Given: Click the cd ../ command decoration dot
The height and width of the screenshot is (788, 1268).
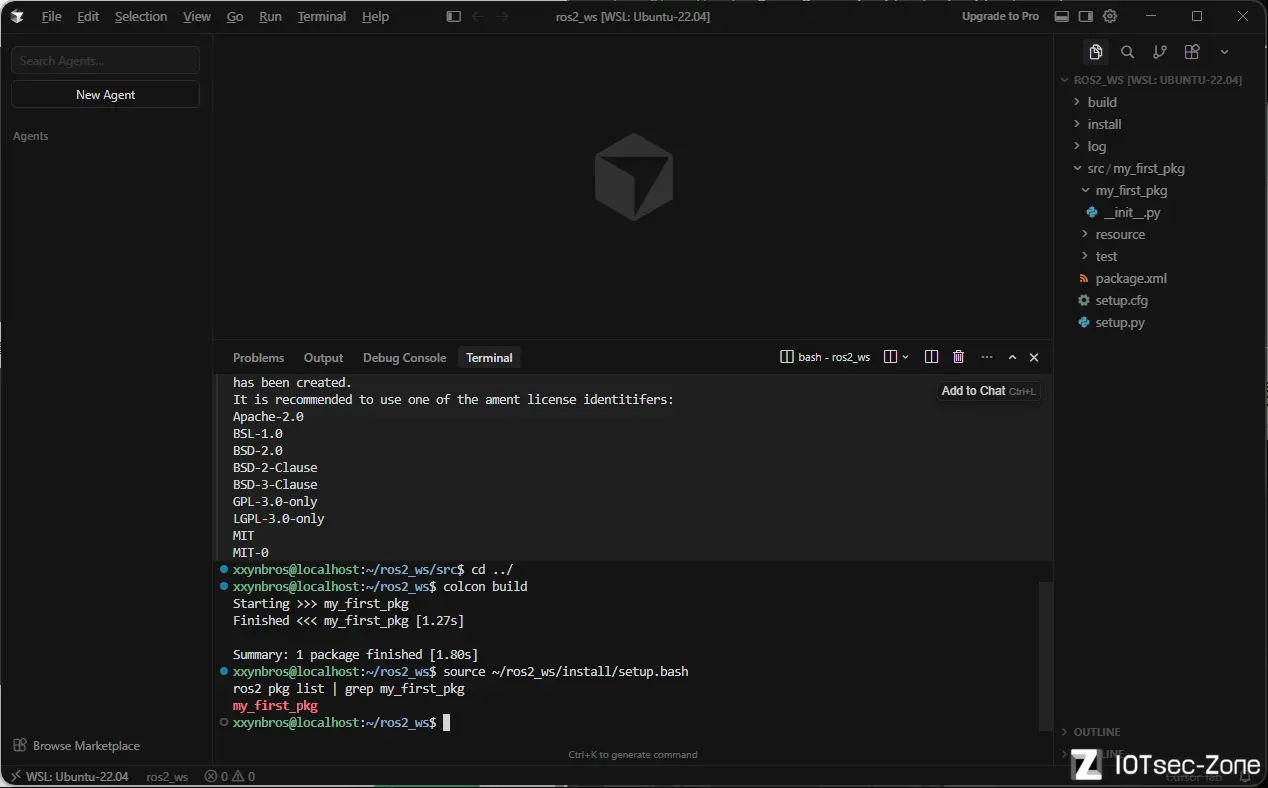Looking at the screenshot, I should pos(224,570).
